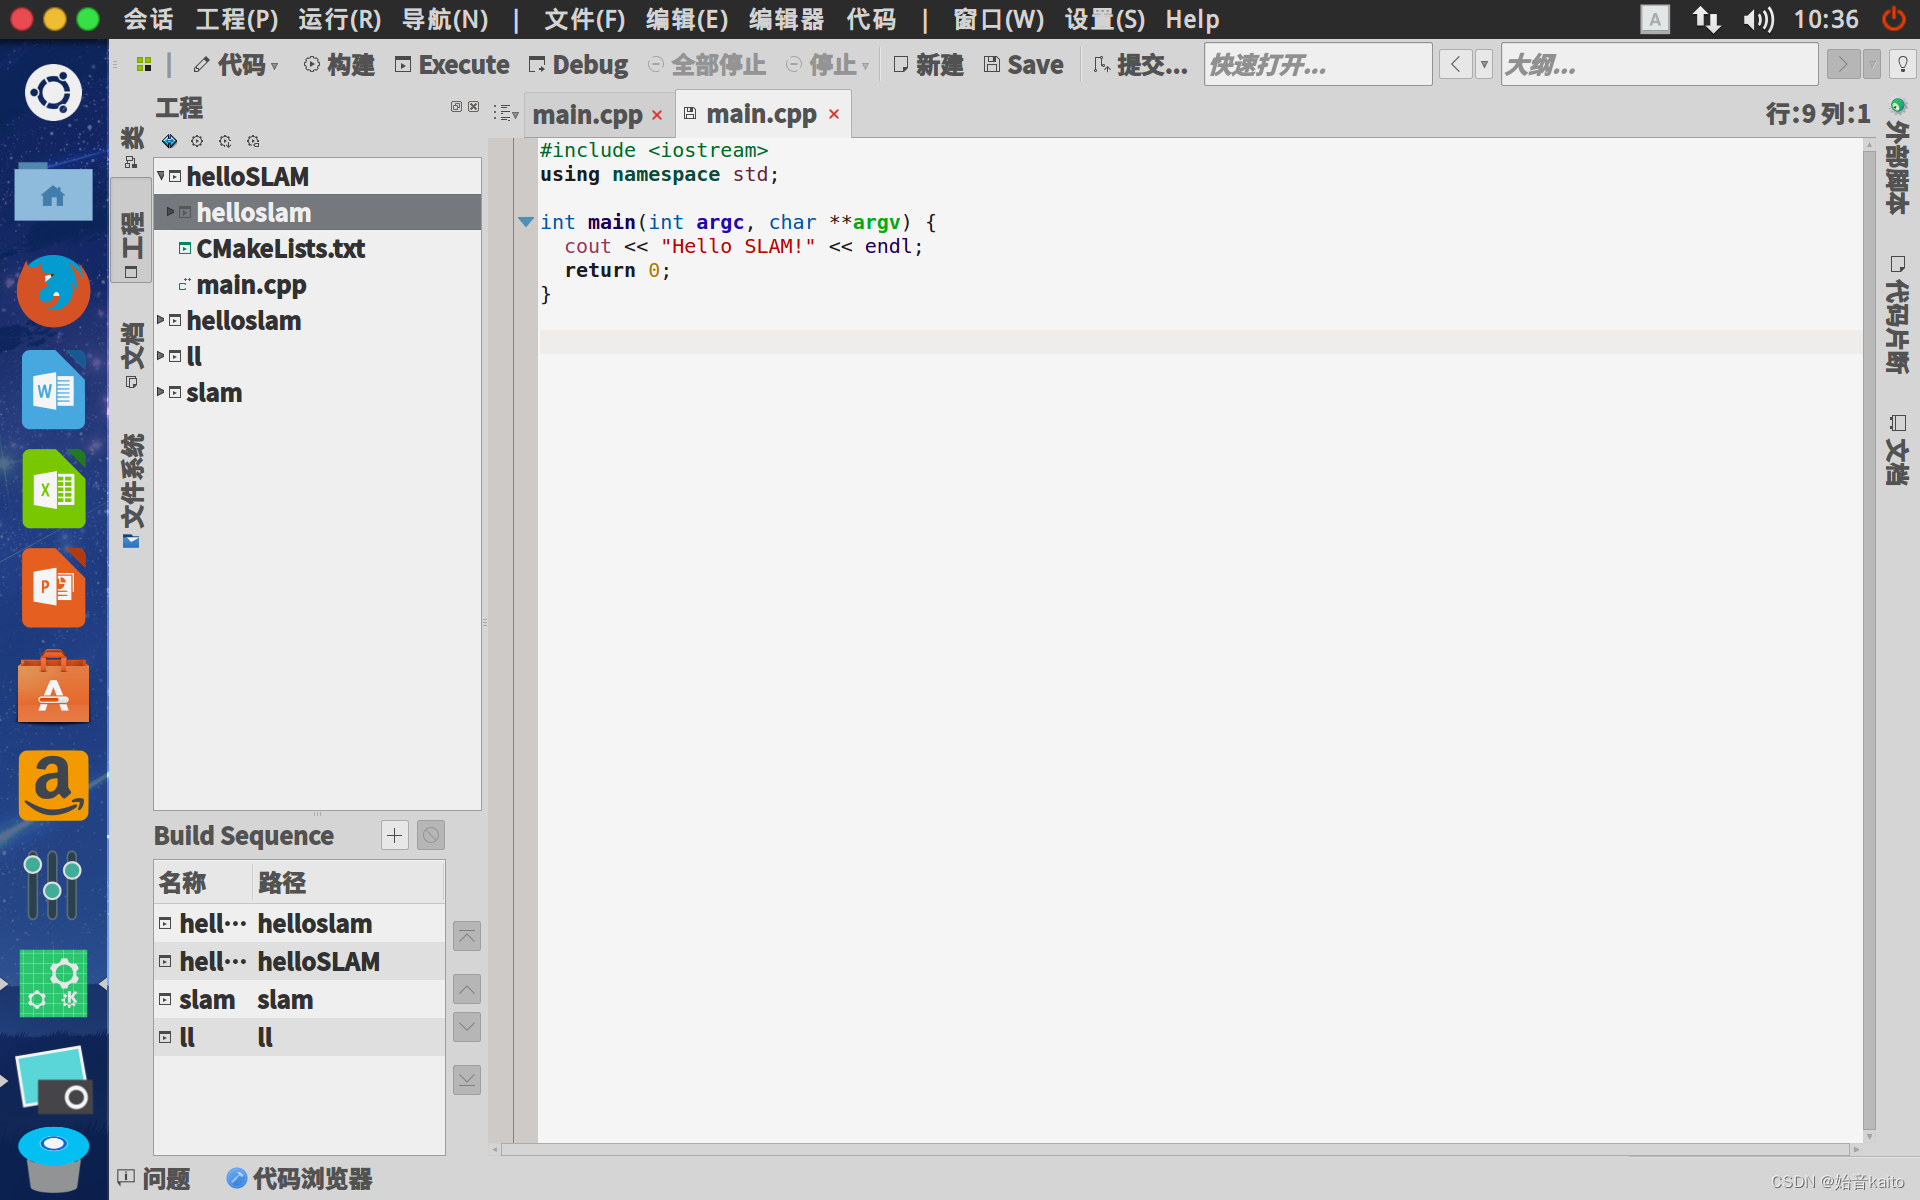
Task: Expand the slam project node
Action: (x=161, y=392)
